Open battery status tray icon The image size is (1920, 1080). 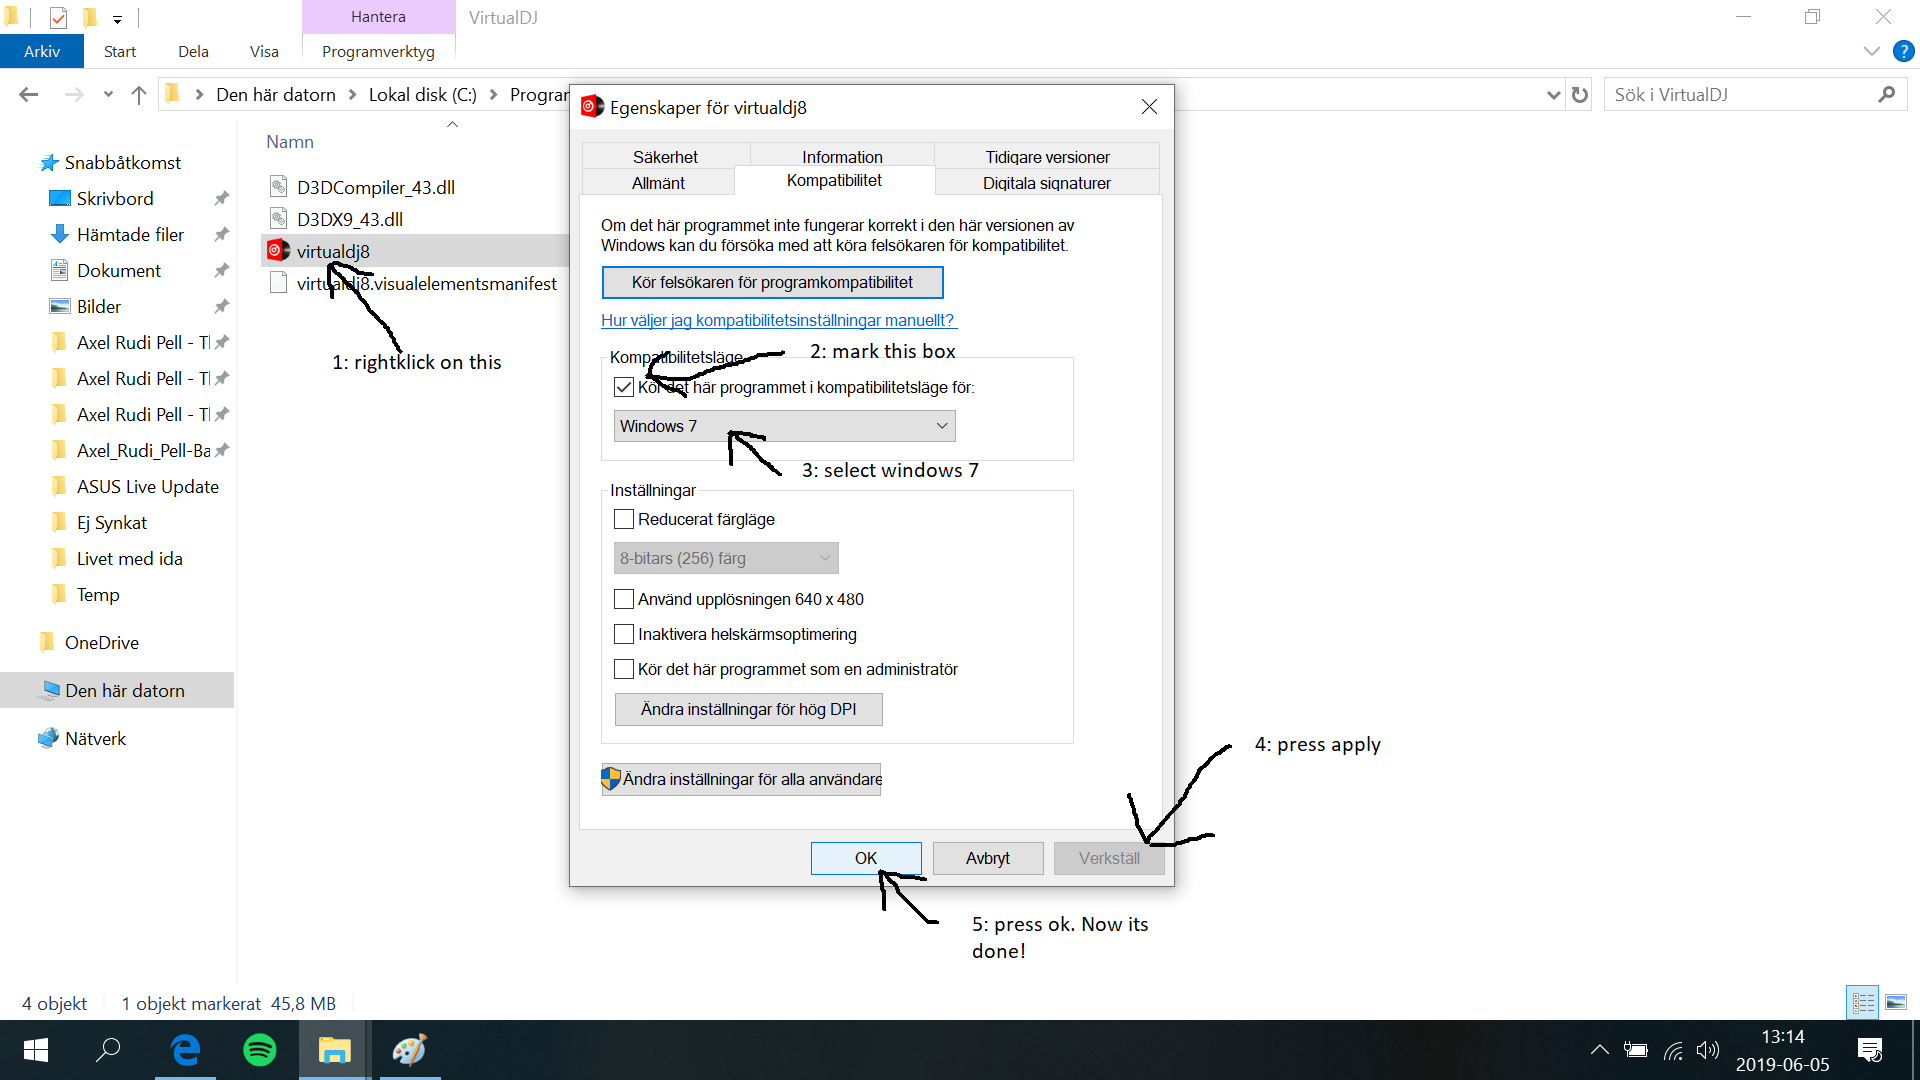[1636, 1050]
